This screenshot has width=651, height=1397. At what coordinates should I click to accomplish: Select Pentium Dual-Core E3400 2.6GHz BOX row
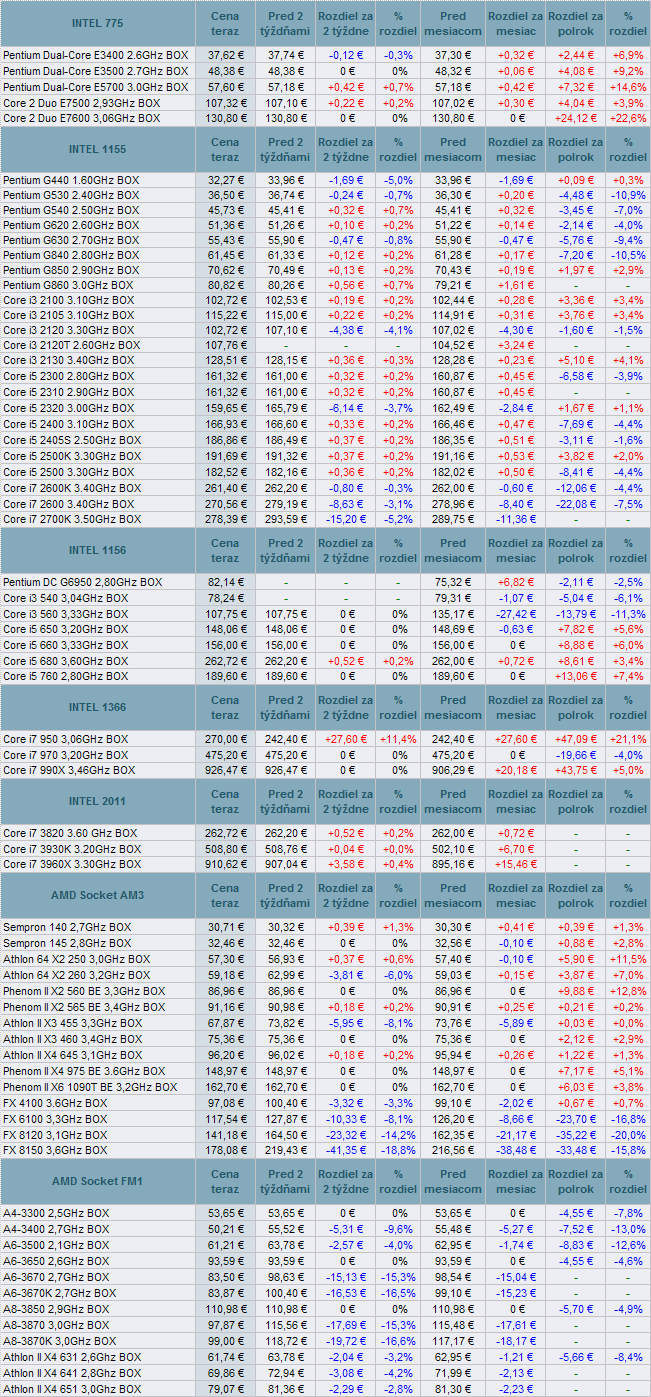coord(325,55)
